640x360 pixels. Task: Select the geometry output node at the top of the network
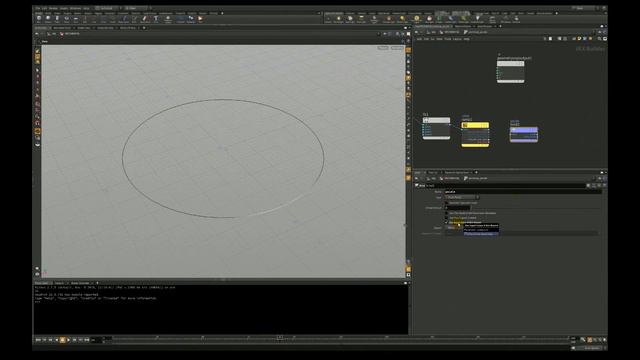(511, 71)
